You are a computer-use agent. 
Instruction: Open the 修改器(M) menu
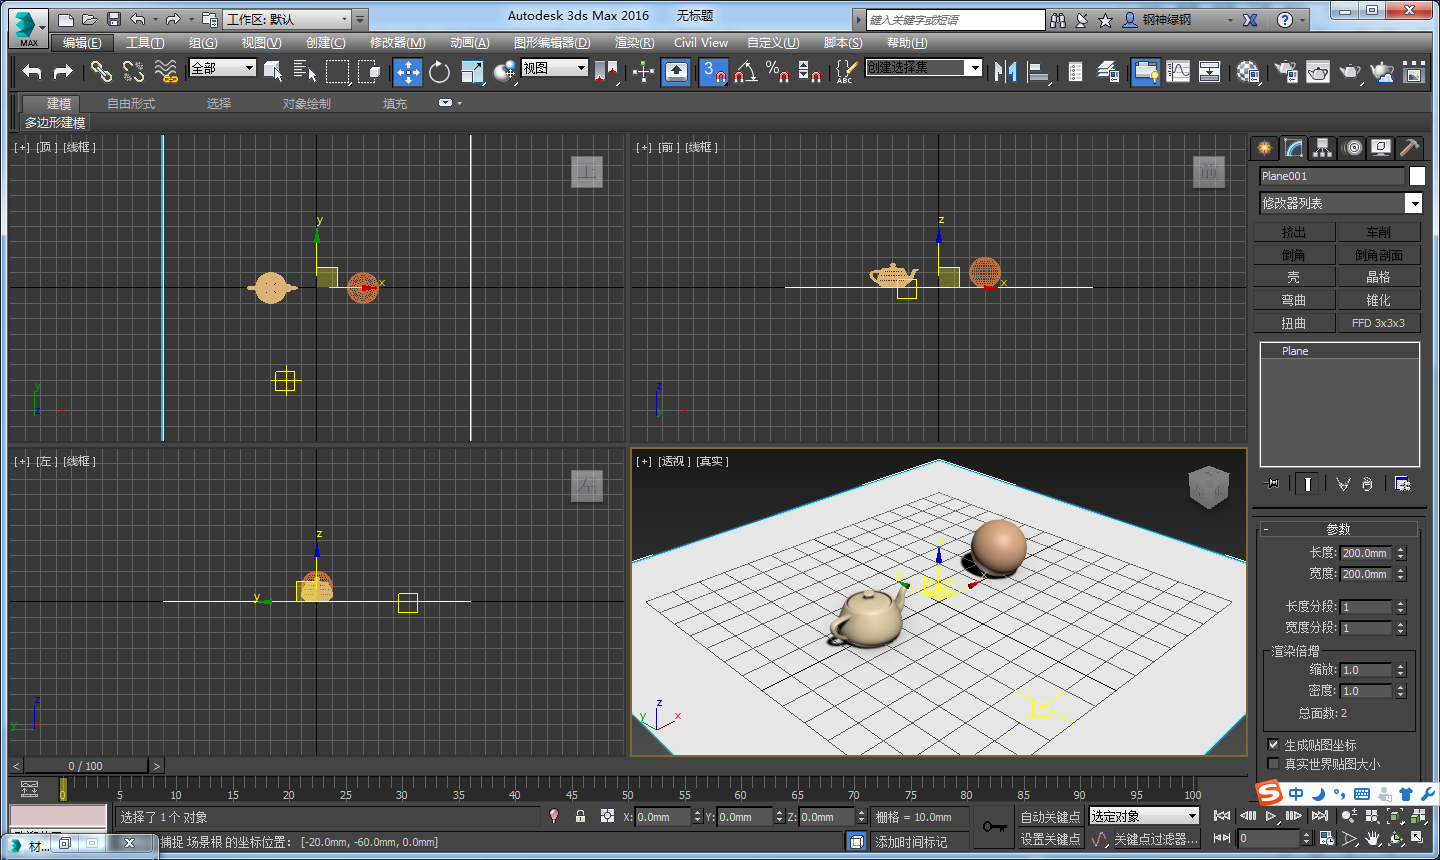397,43
